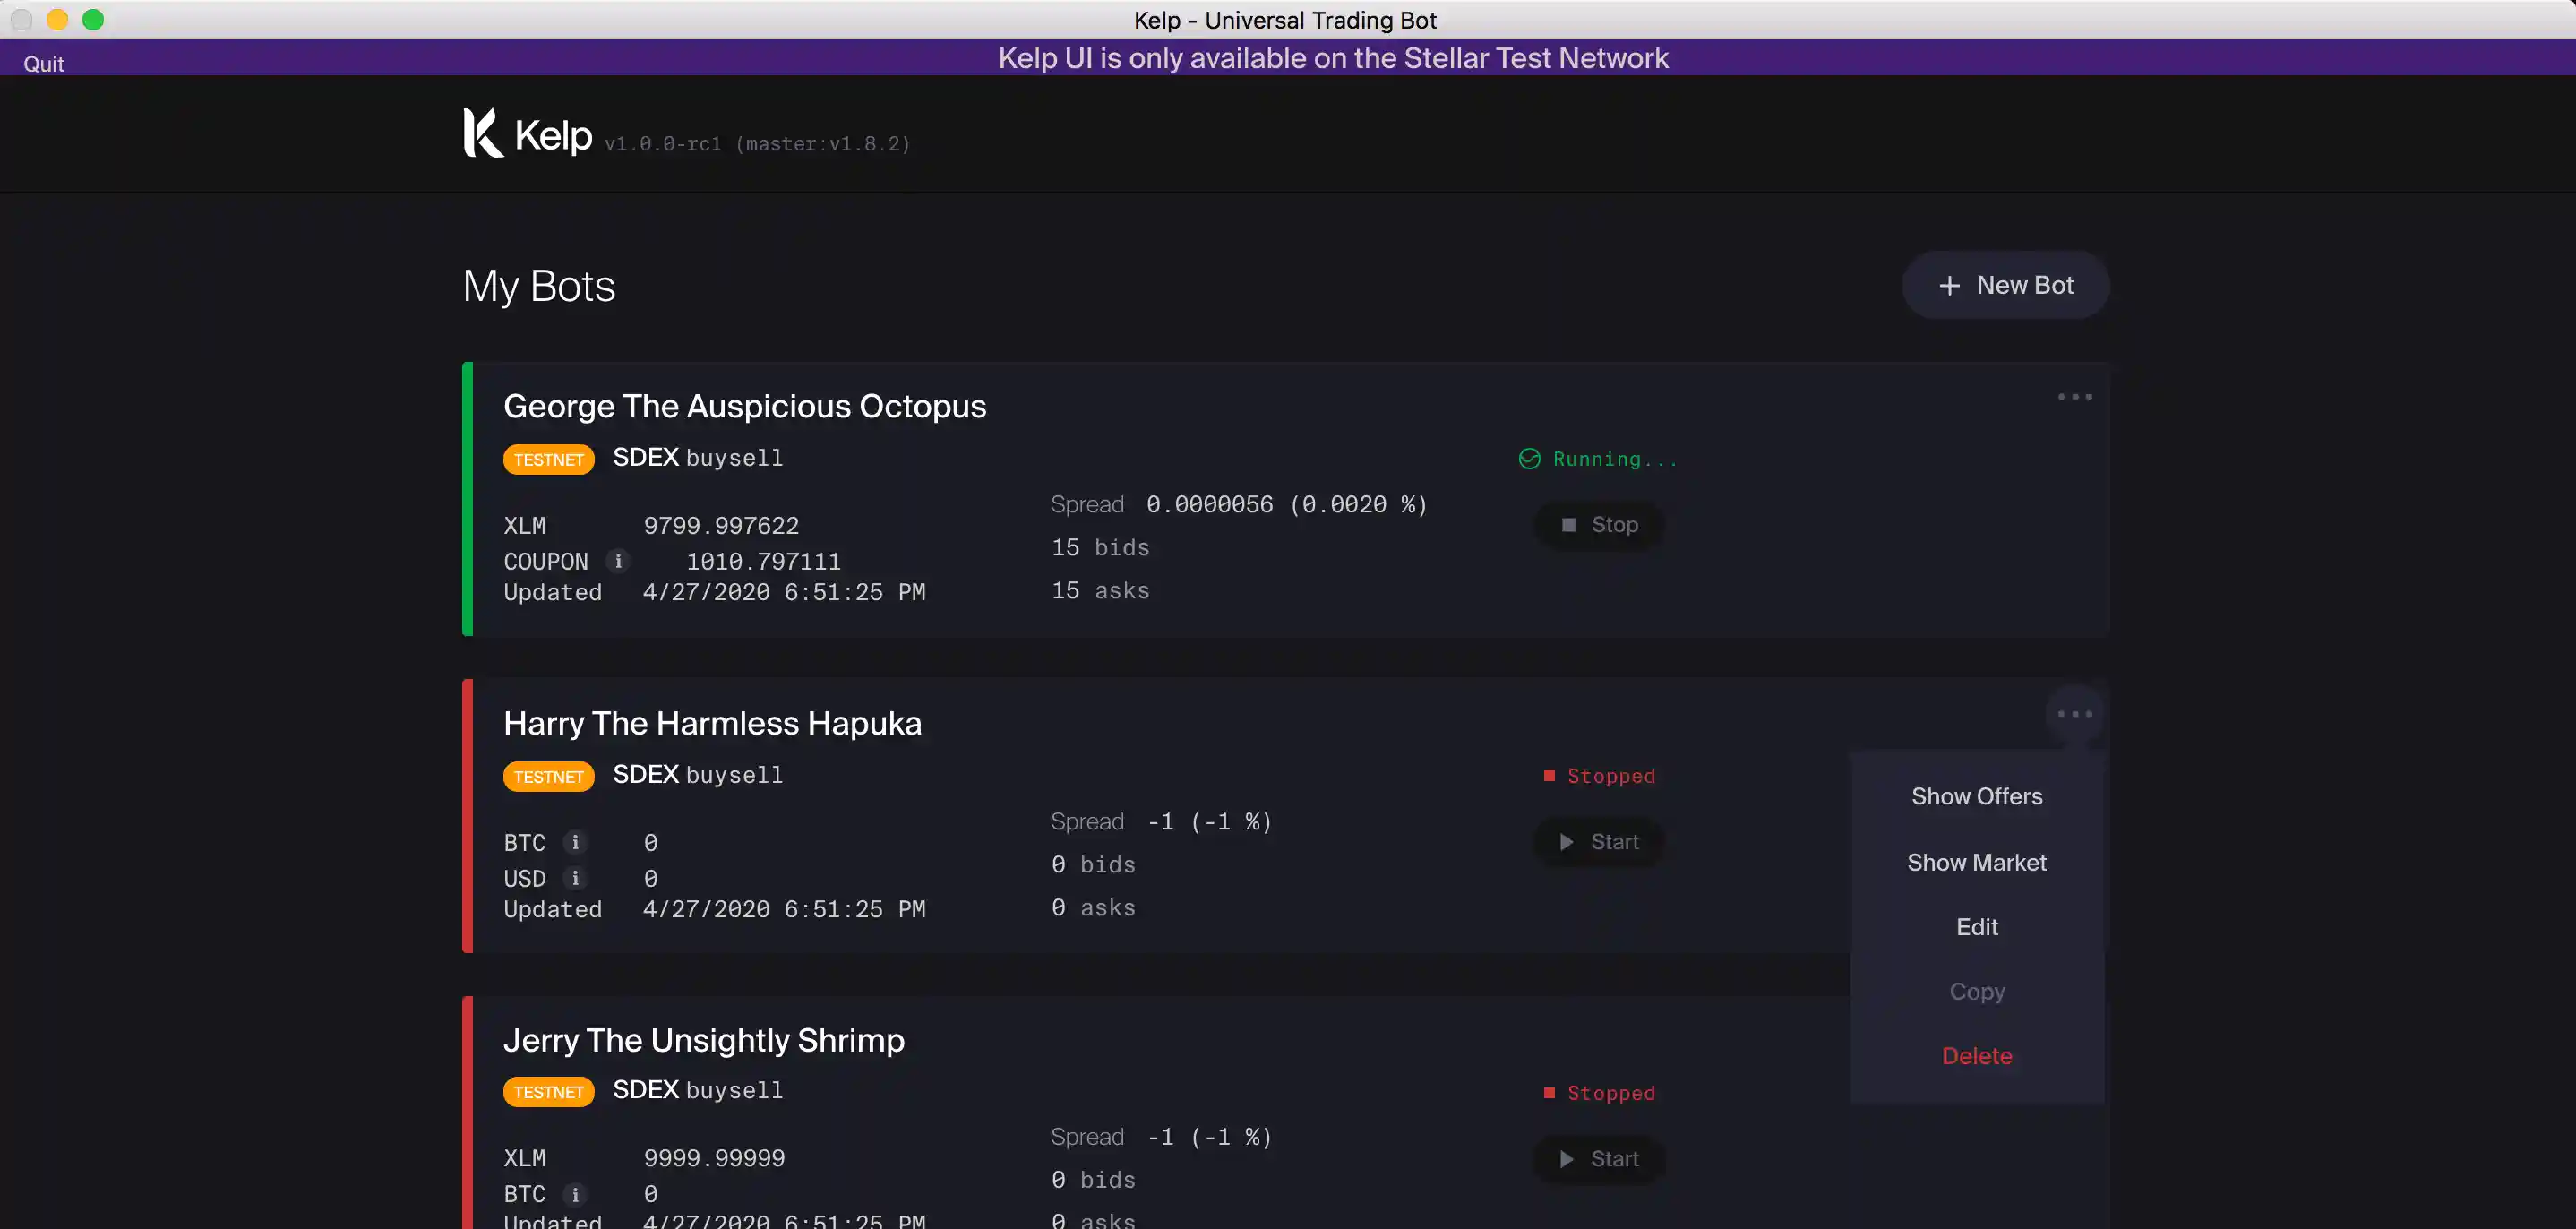The height and width of the screenshot is (1229, 2576).
Task: Click the plus icon inside the New Bot button
Action: tap(1949, 285)
